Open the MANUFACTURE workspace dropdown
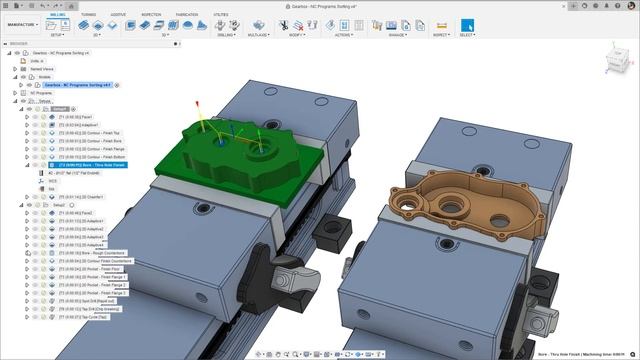This screenshot has height=360, width=640. [22, 25]
